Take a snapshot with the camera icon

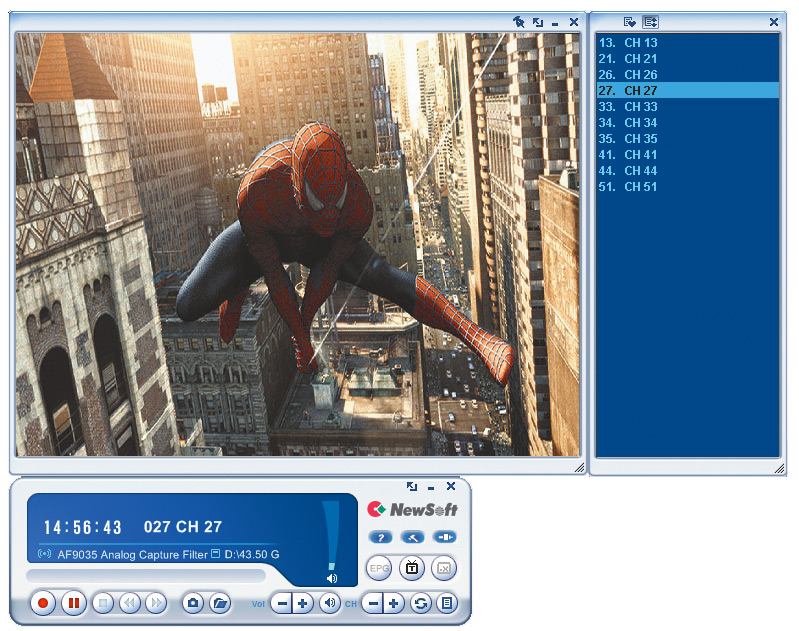tap(193, 603)
